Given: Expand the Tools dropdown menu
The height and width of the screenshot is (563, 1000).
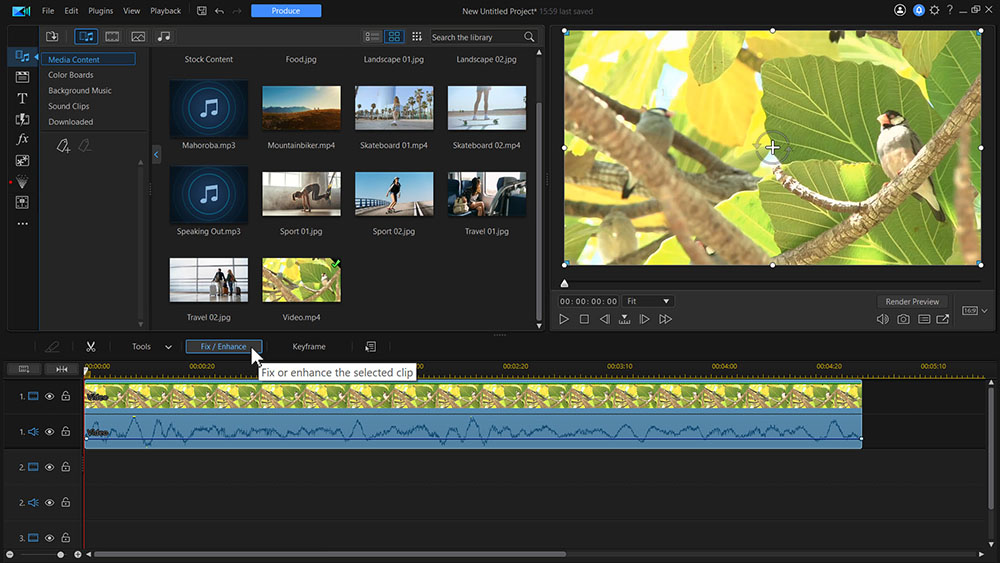Looking at the screenshot, I should (152, 347).
